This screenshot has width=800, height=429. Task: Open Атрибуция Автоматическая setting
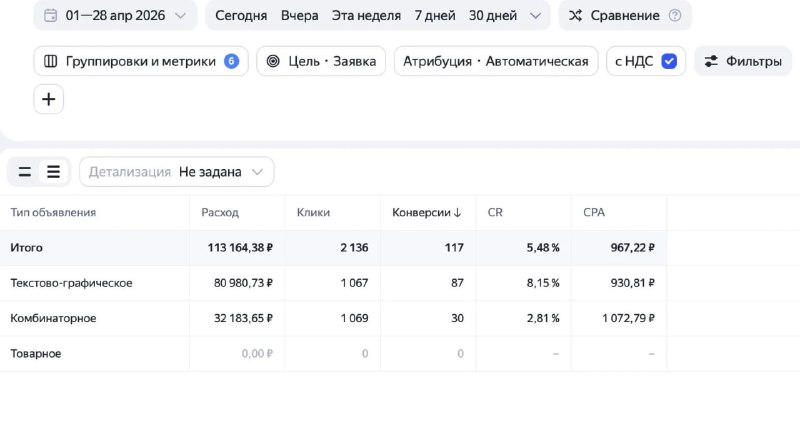tap(495, 61)
